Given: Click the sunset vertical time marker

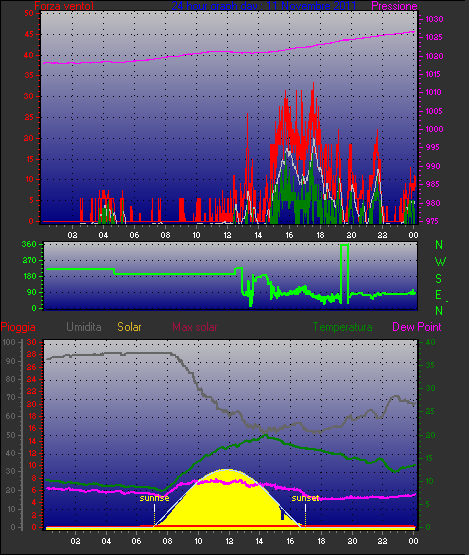Looking at the screenshot, I should point(305,515).
